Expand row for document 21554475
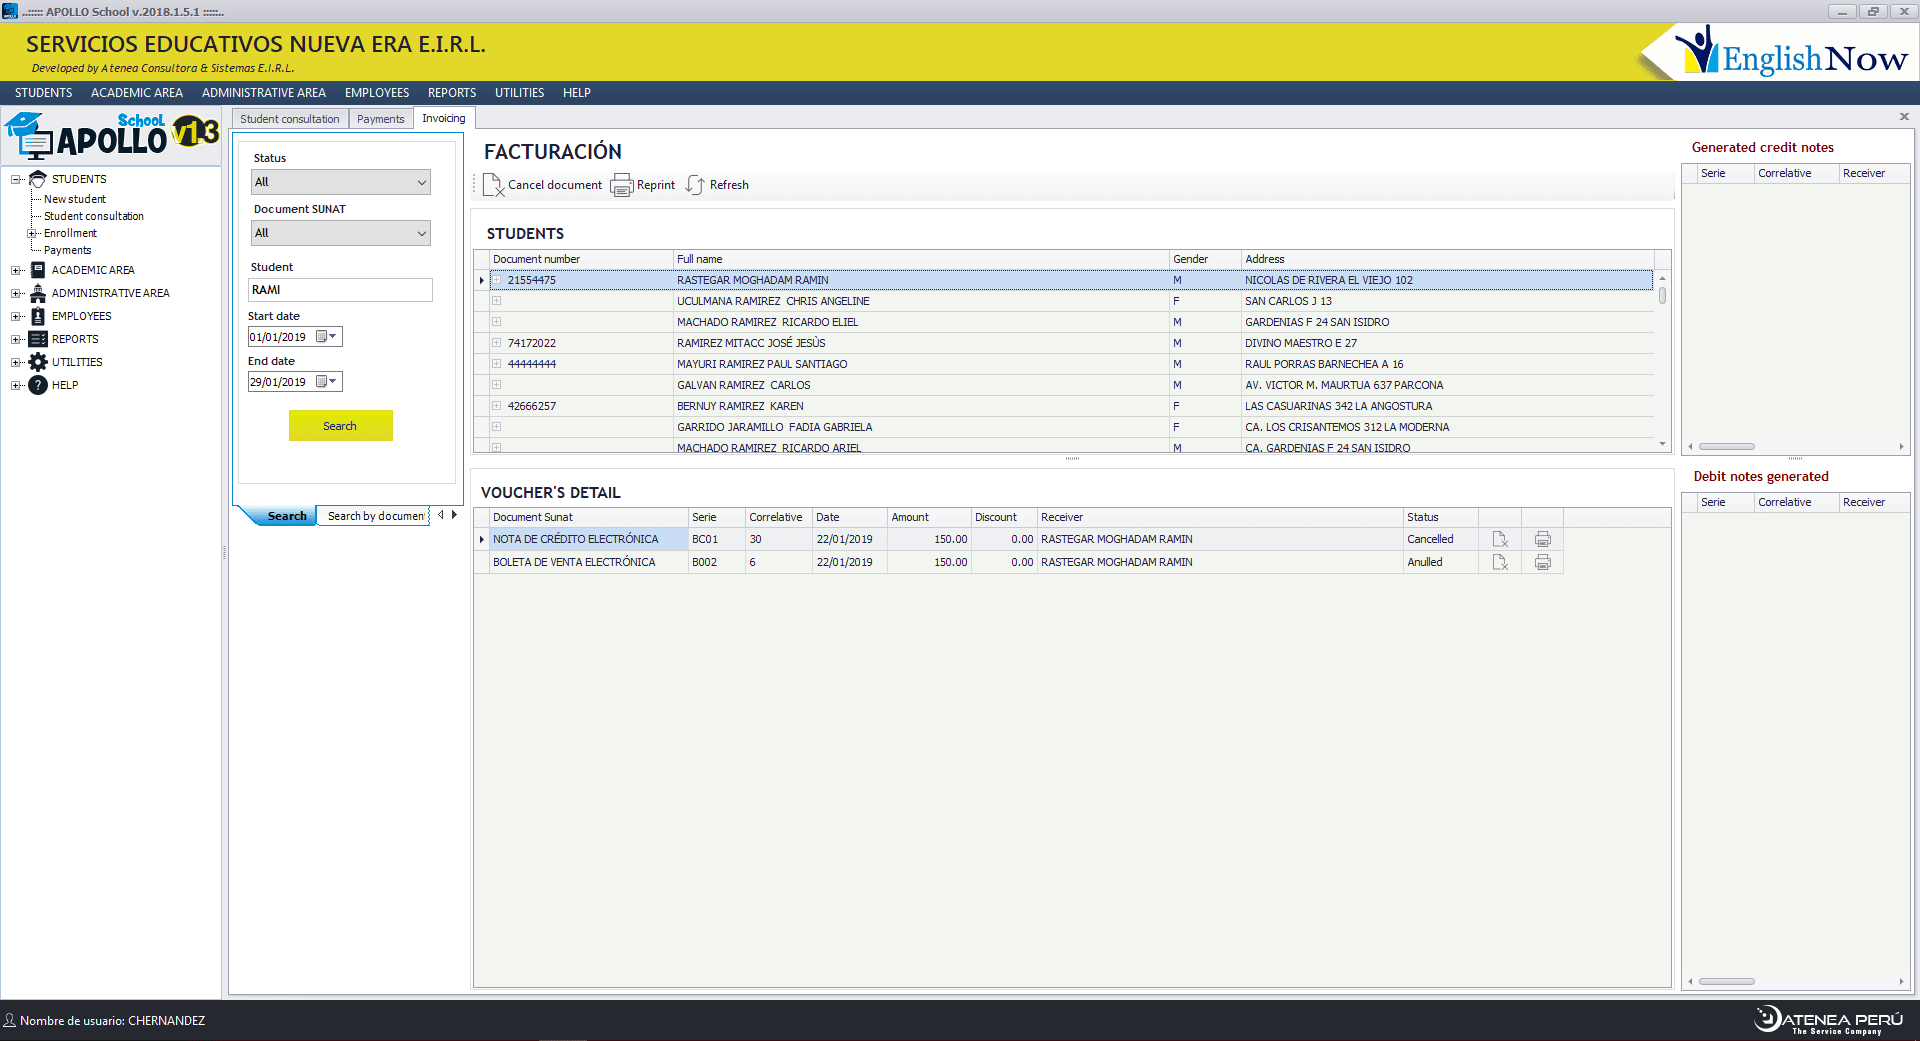Image resolution: width=1920 pixels, height=1041 pixels. click(x=496, y=280)
